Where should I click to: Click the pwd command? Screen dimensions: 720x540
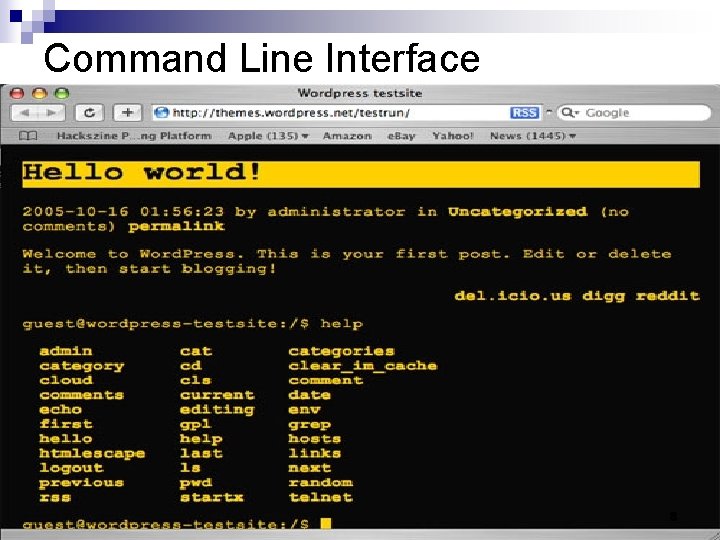point(196,483)
